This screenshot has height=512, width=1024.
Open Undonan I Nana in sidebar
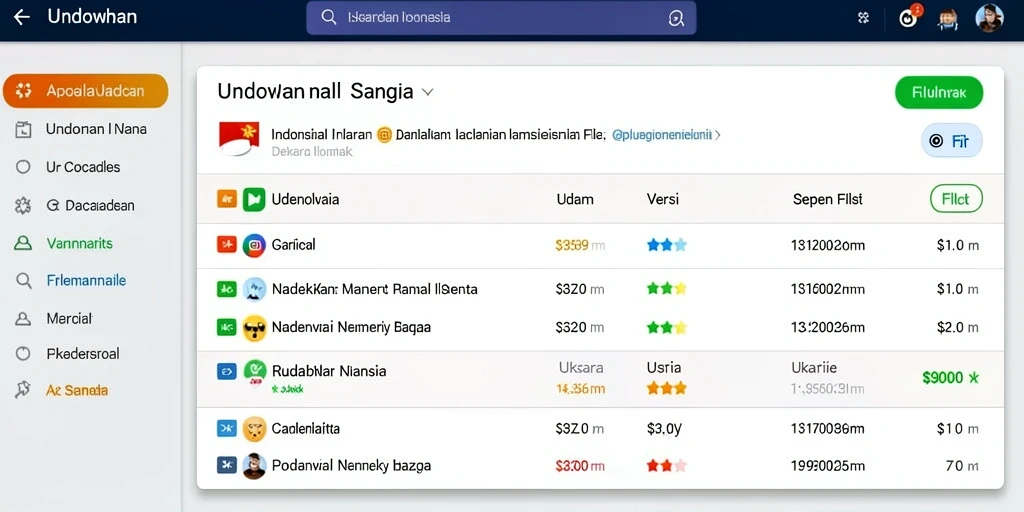click(x=96, y=129)
